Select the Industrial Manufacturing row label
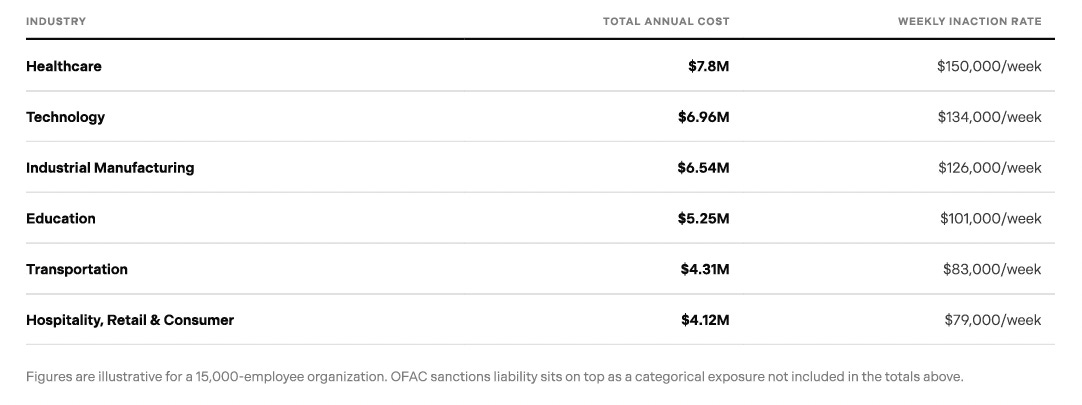Screen dimensions: 1082x405 (110, 168)
